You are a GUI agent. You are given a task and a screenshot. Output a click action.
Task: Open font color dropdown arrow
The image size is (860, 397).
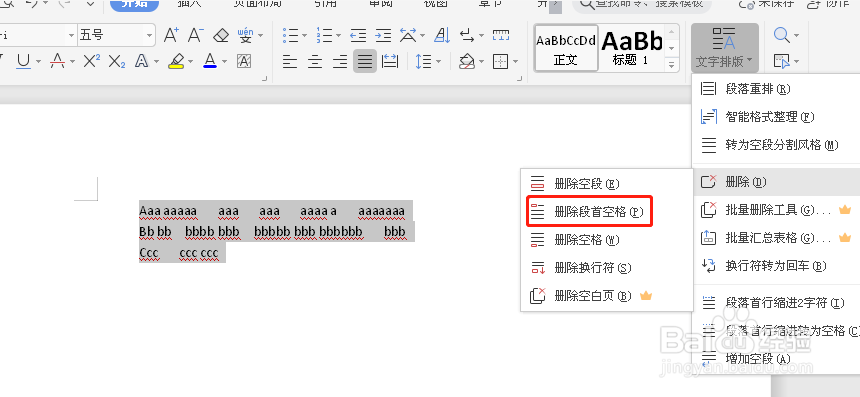tap(224, 62)
